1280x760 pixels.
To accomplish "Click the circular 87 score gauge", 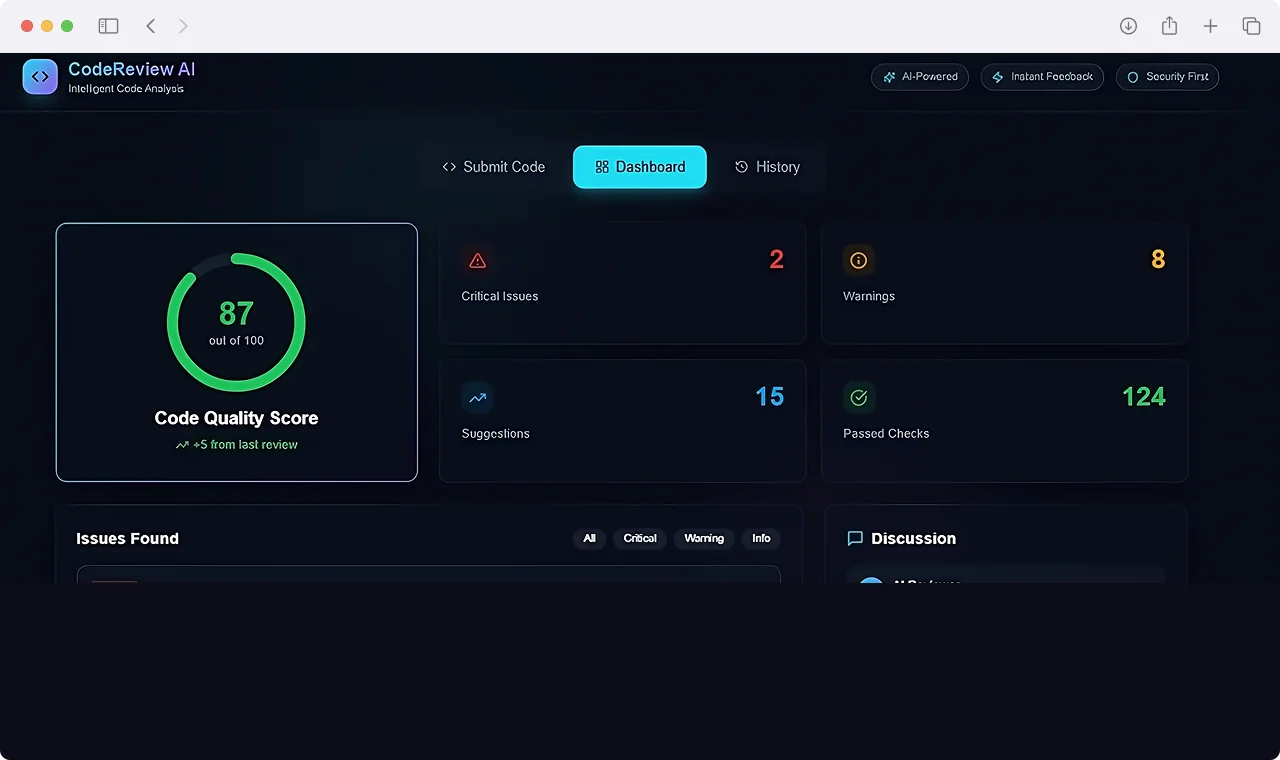I will coord(236,323).
